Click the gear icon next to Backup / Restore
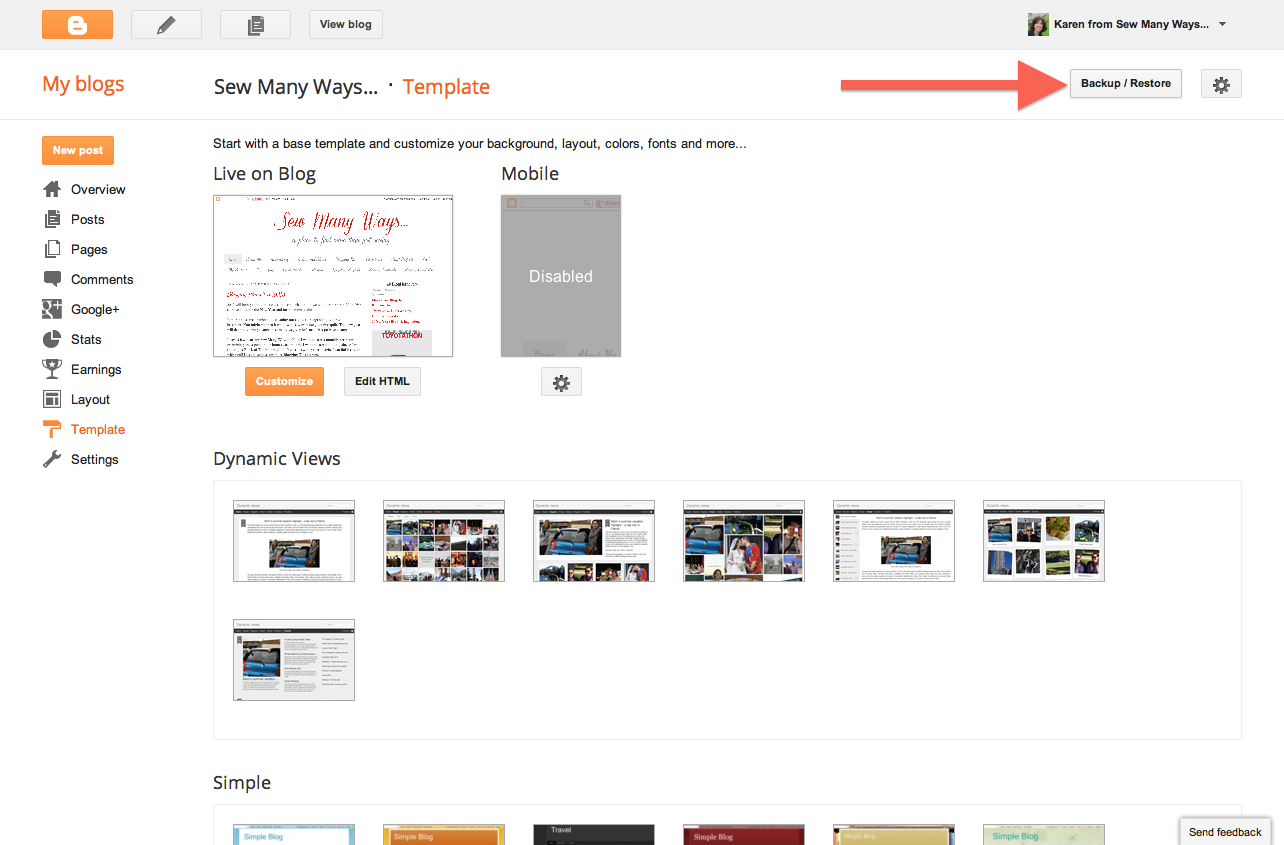The image size is (1284, 845). 1221,84
